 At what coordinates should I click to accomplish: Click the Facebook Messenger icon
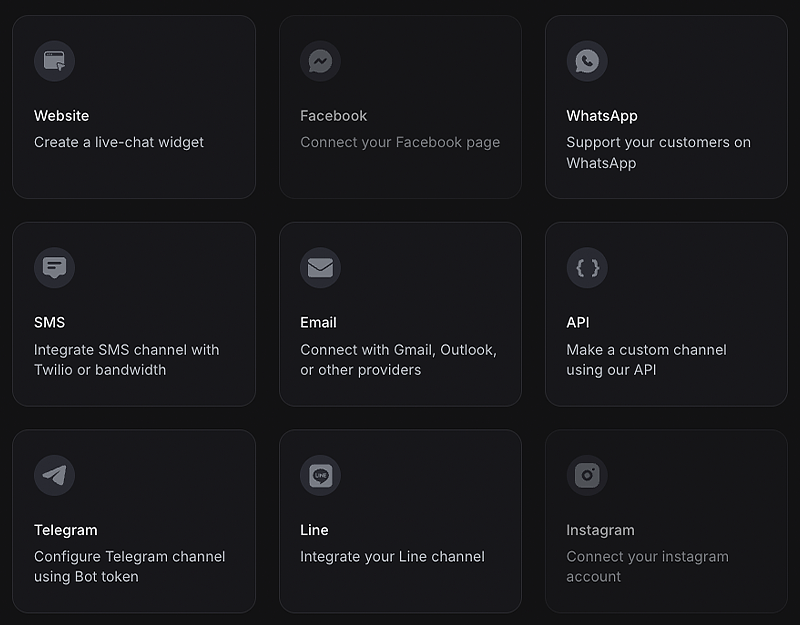(320, 61)
